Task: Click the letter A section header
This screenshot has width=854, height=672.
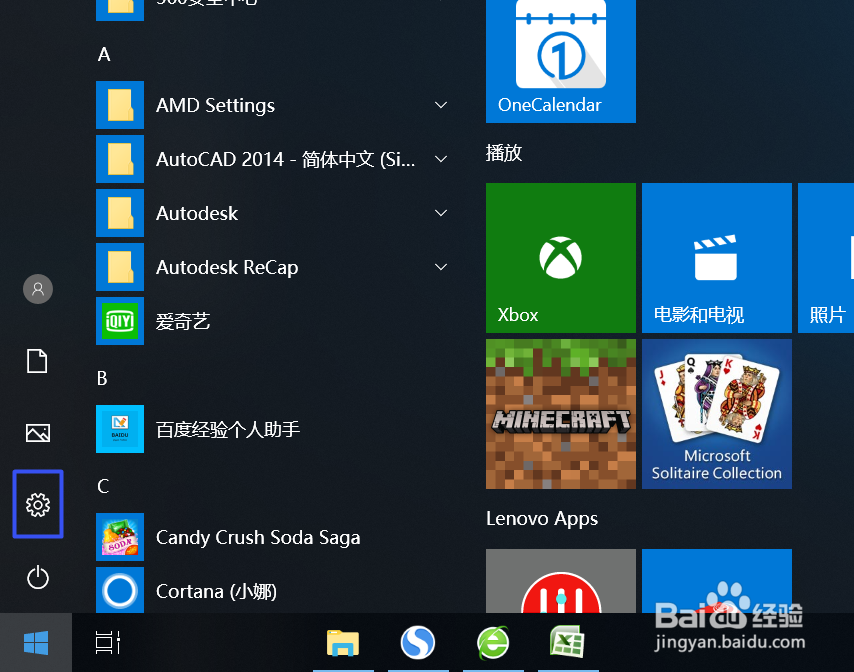Action: [104, 54]
